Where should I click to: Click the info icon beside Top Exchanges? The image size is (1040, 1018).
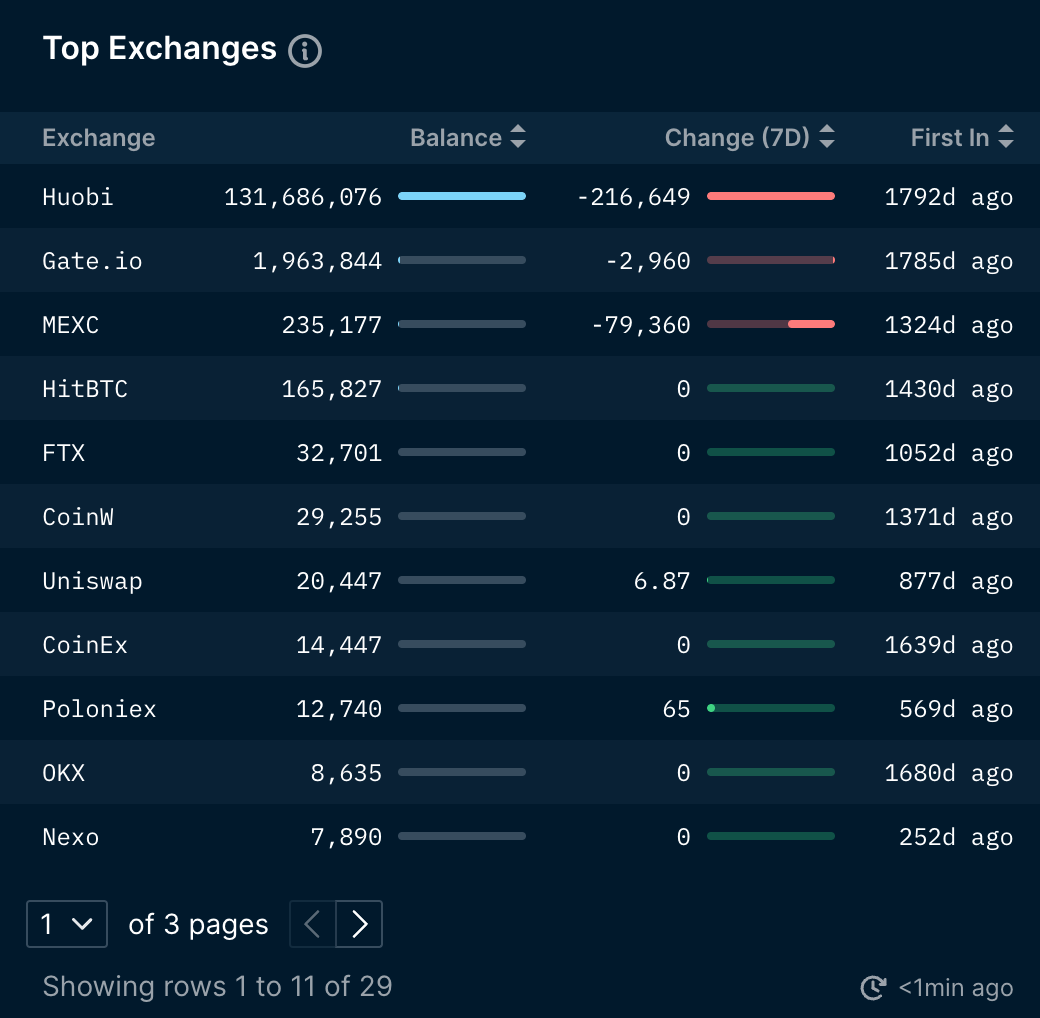(305, 51)
